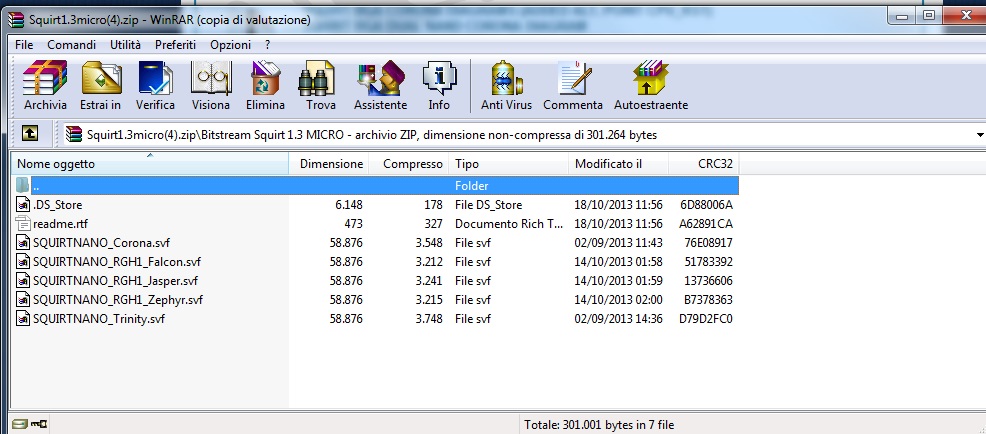Click WinRAR icon in the title bar
This screenshot has width=986, height=434.
[x=16, y=19]
